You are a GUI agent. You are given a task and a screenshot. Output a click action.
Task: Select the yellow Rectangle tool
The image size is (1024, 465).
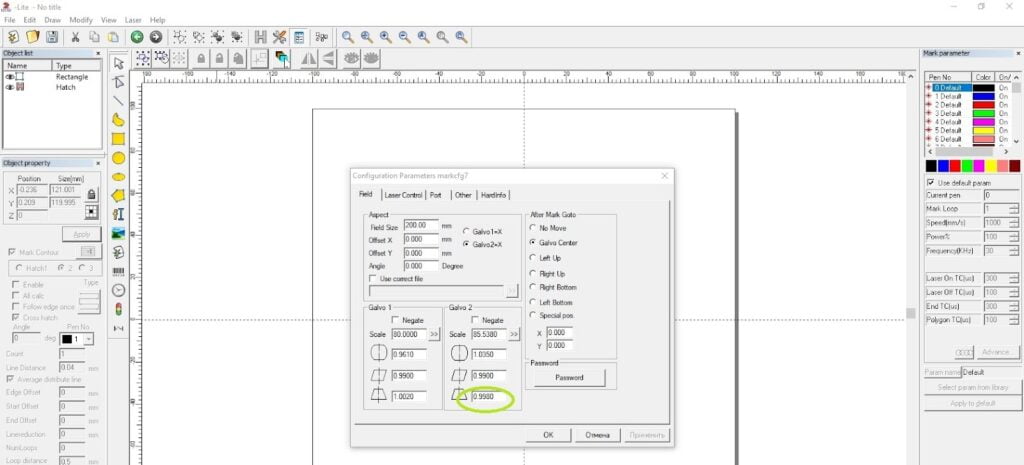(x=118, y=138)
